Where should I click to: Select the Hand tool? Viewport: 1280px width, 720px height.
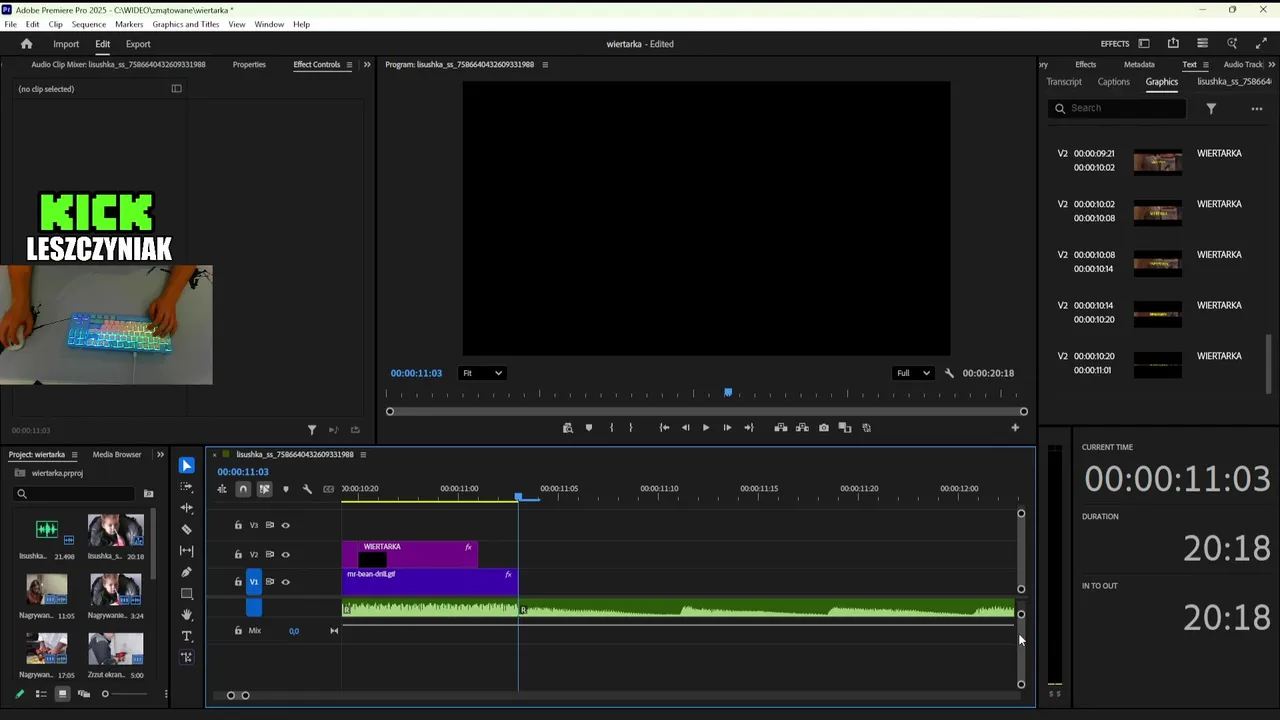[187, 615]
